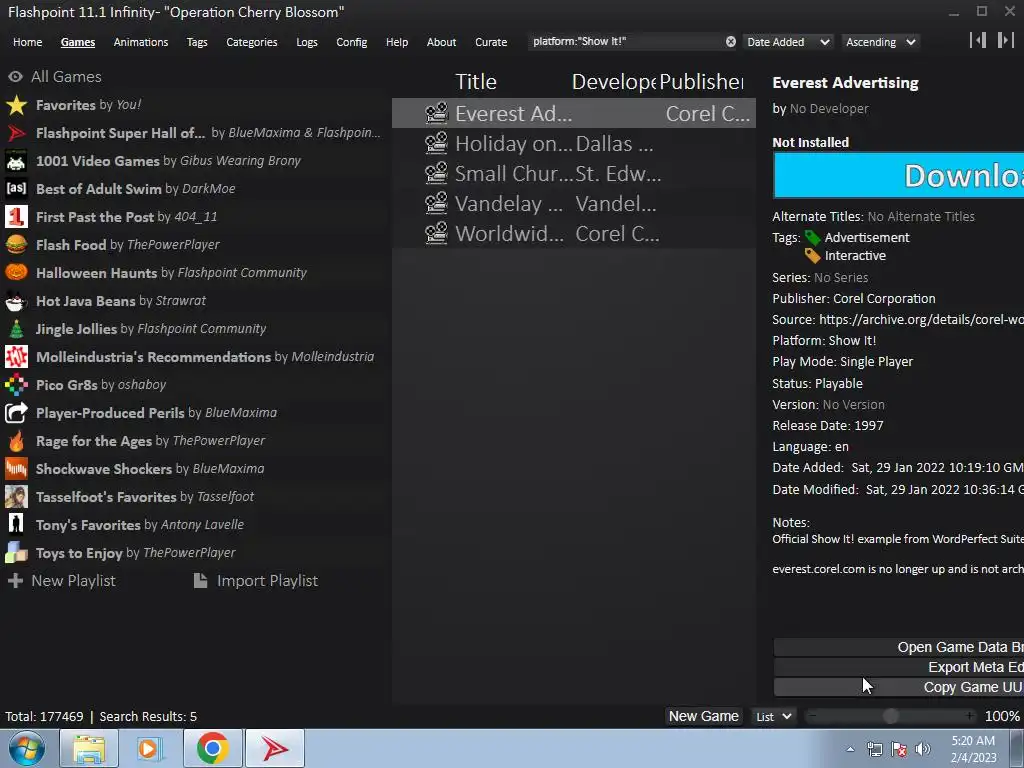Screen dimensions: 1024x768
Task: Open the First Past the Post icon
Action: [16, 217]
